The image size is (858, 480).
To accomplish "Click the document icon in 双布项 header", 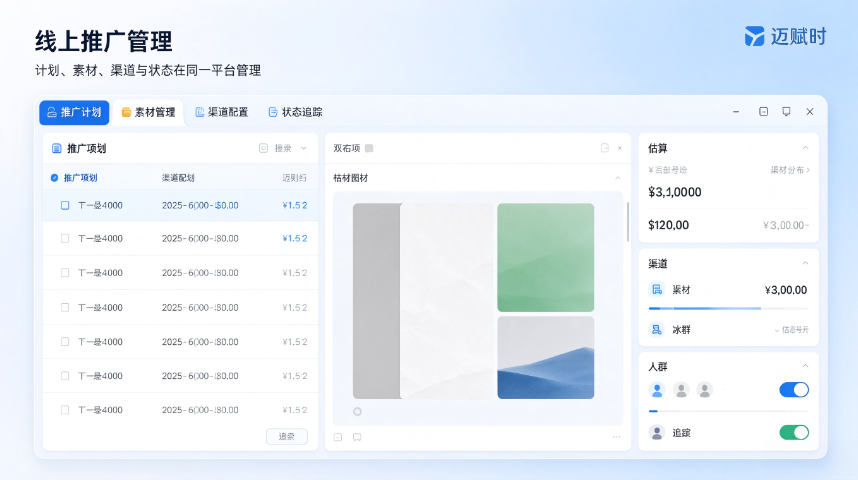I will [605, 148].
